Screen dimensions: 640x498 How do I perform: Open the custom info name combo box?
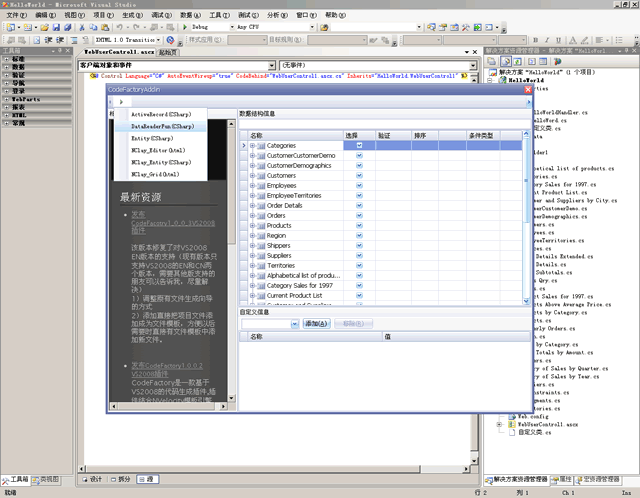pyautogui.click(x=295, y=324)
